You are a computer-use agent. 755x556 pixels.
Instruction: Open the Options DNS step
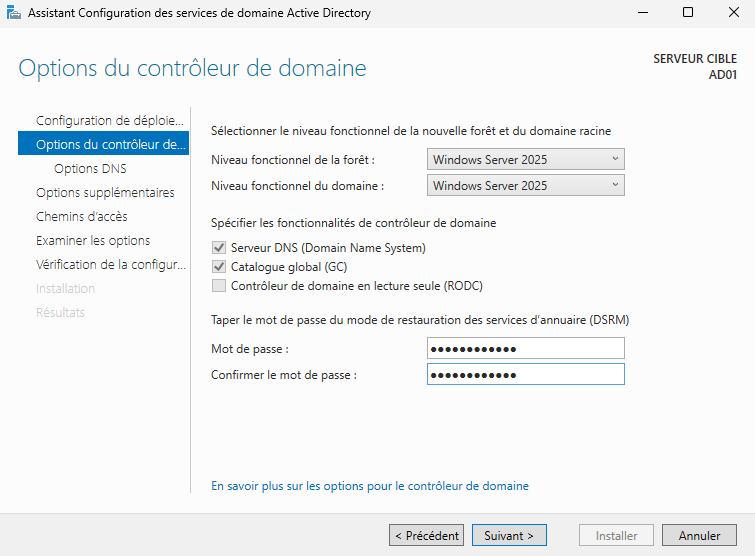click(x=90, y=168)
